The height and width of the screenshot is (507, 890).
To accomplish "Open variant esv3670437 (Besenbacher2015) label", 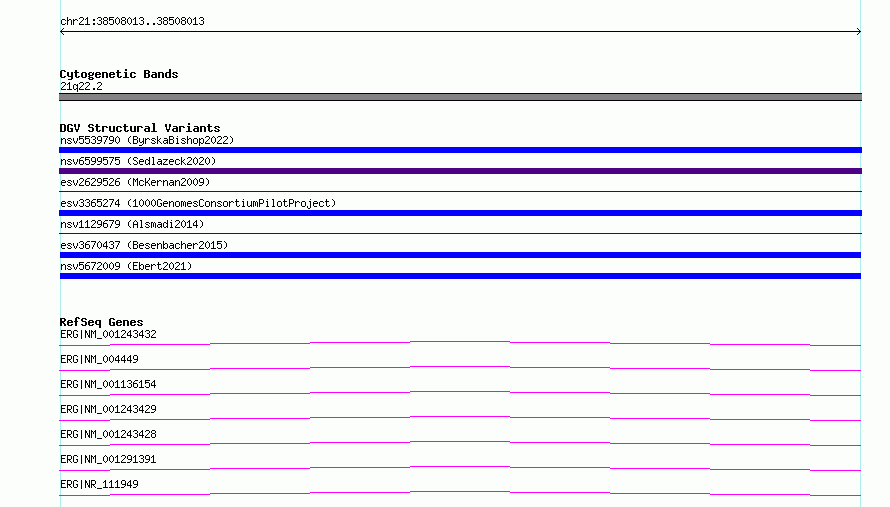I will tap(144, 245).
